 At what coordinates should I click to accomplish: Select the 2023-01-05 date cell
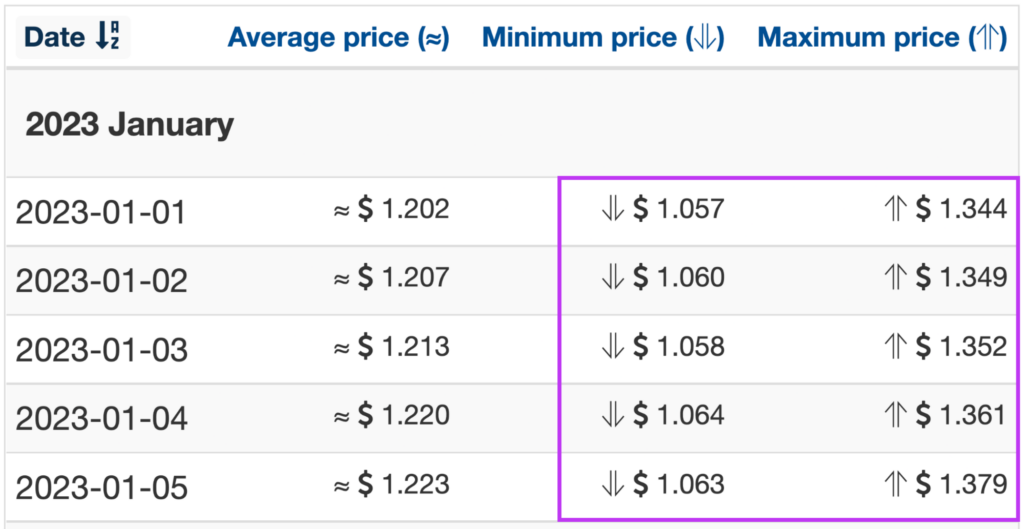(101, 488)
